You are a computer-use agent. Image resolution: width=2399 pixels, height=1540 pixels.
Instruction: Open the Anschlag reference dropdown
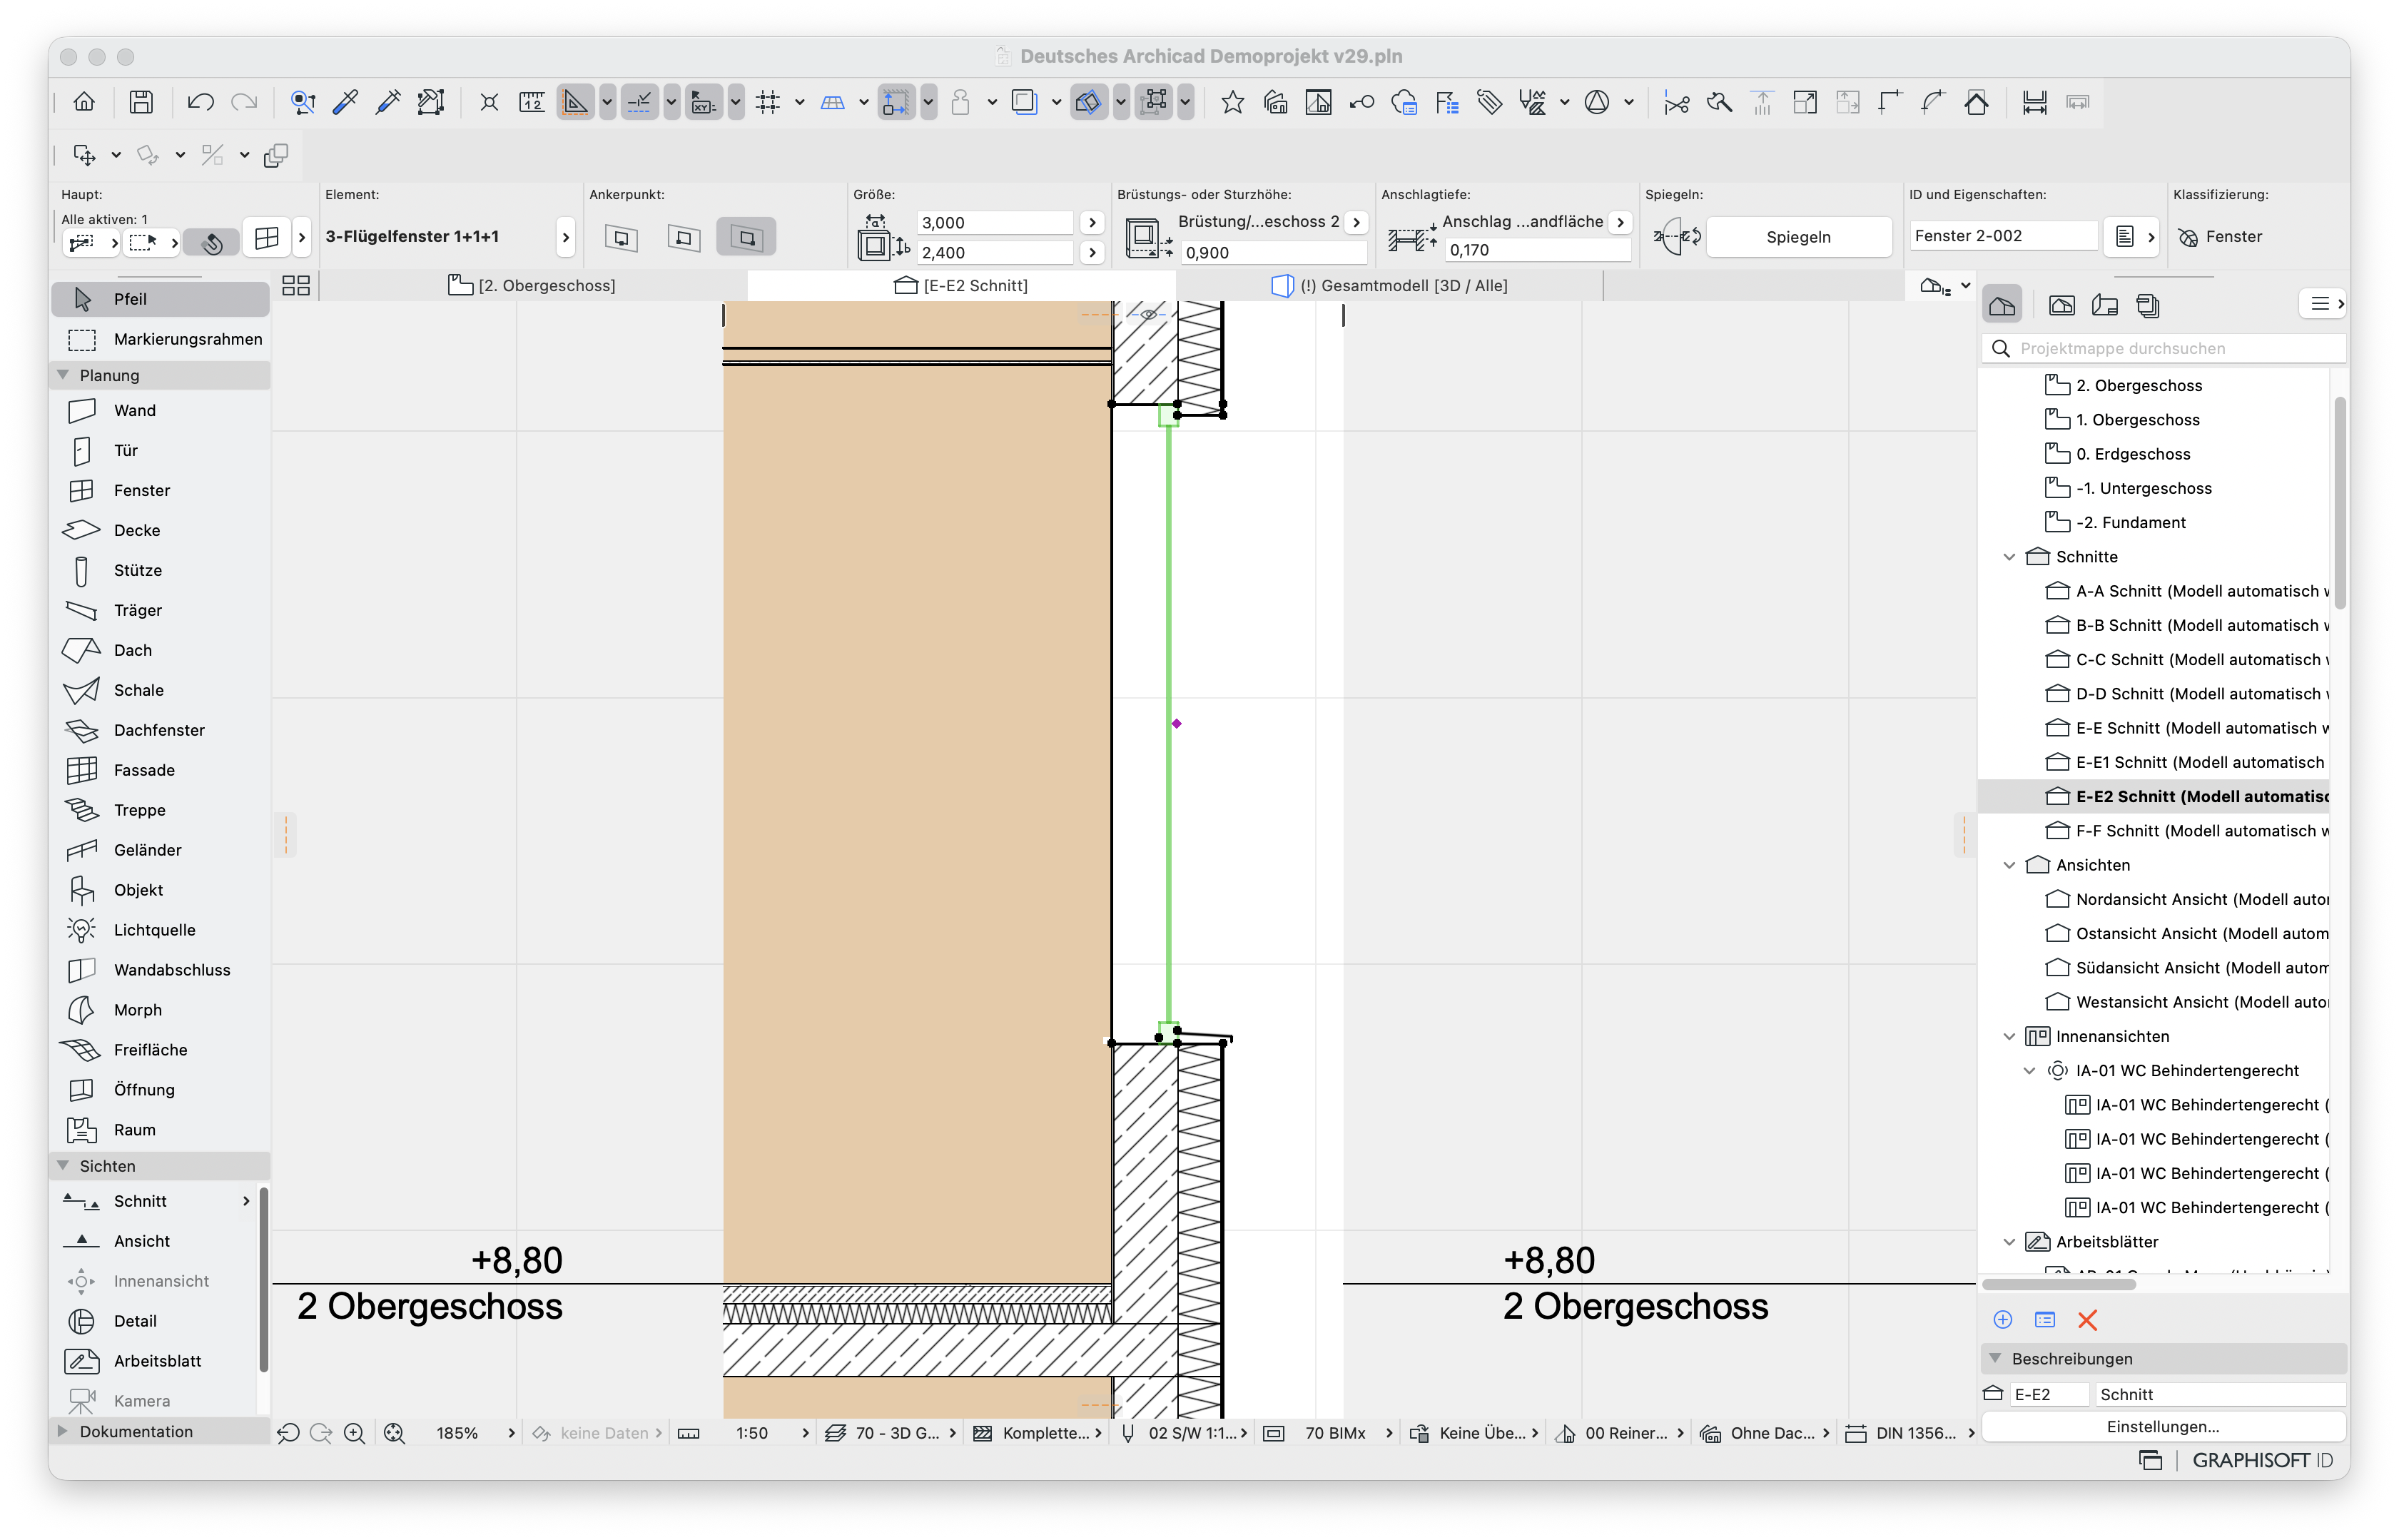(1620, 222)
